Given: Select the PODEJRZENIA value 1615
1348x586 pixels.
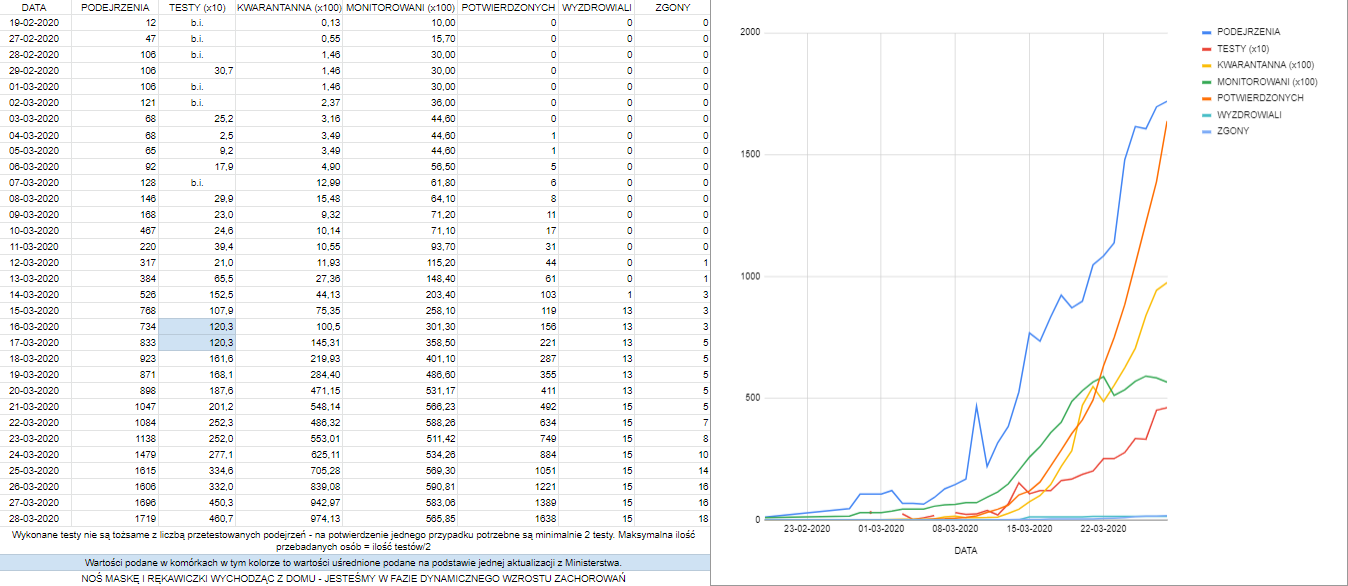Looking at the screenshot, I should pyautogui.click(x=144, y=471).
